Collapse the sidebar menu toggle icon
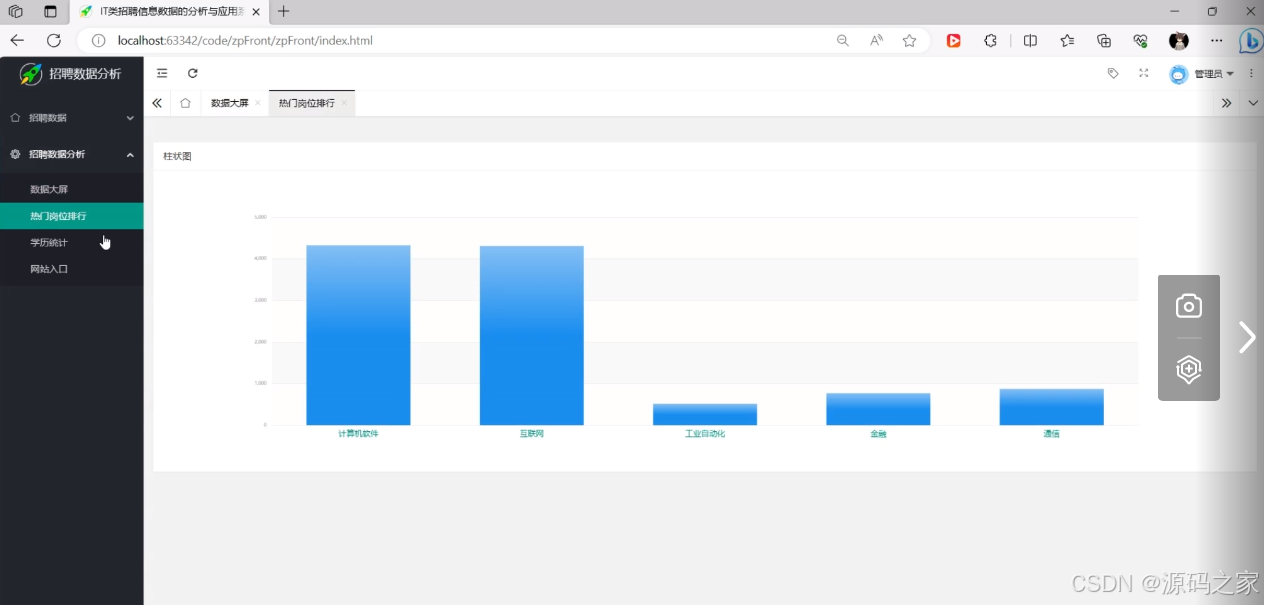The height and width of the screenshot is (605, 1264). click(x=162, y=73)
